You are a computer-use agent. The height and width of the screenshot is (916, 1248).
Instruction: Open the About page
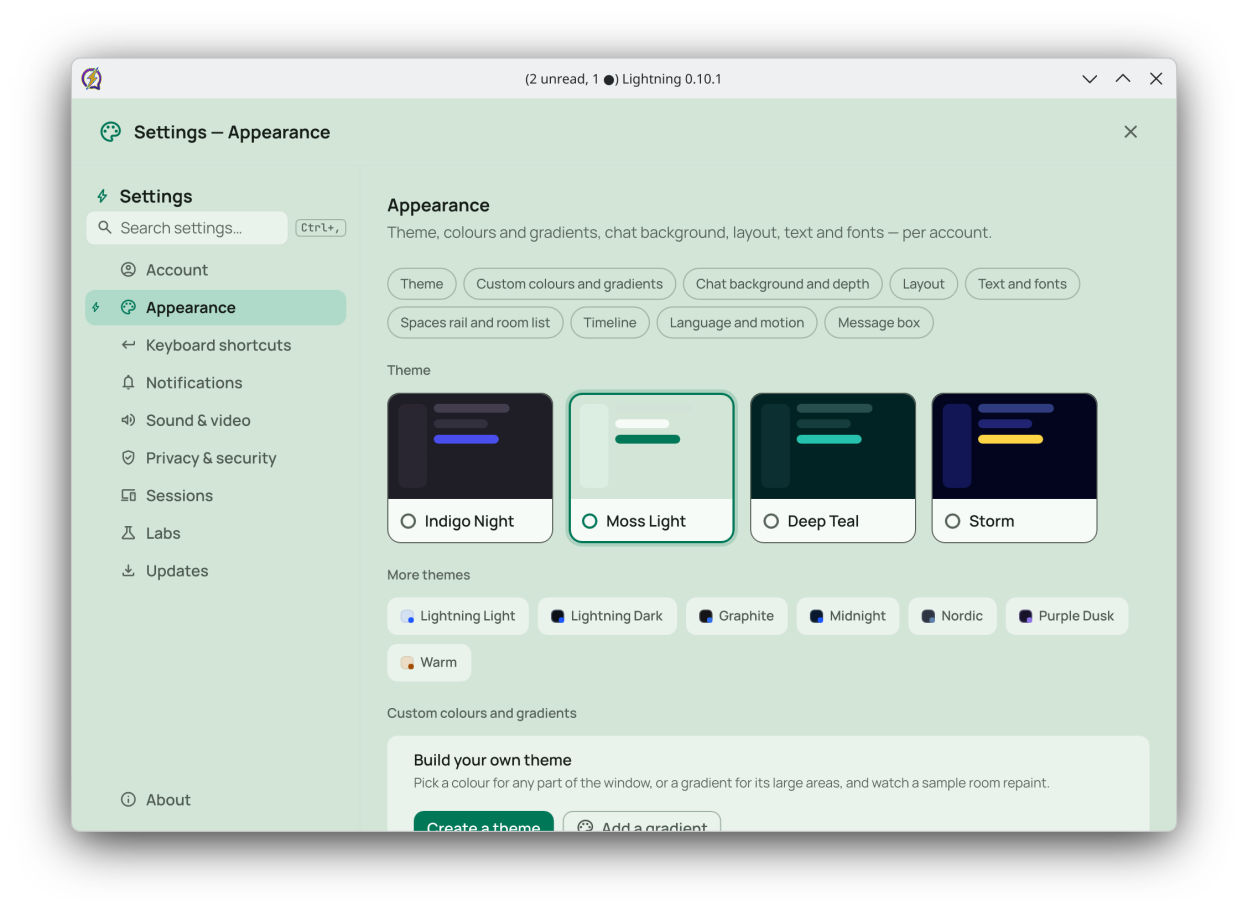click(x=216, y=800)
